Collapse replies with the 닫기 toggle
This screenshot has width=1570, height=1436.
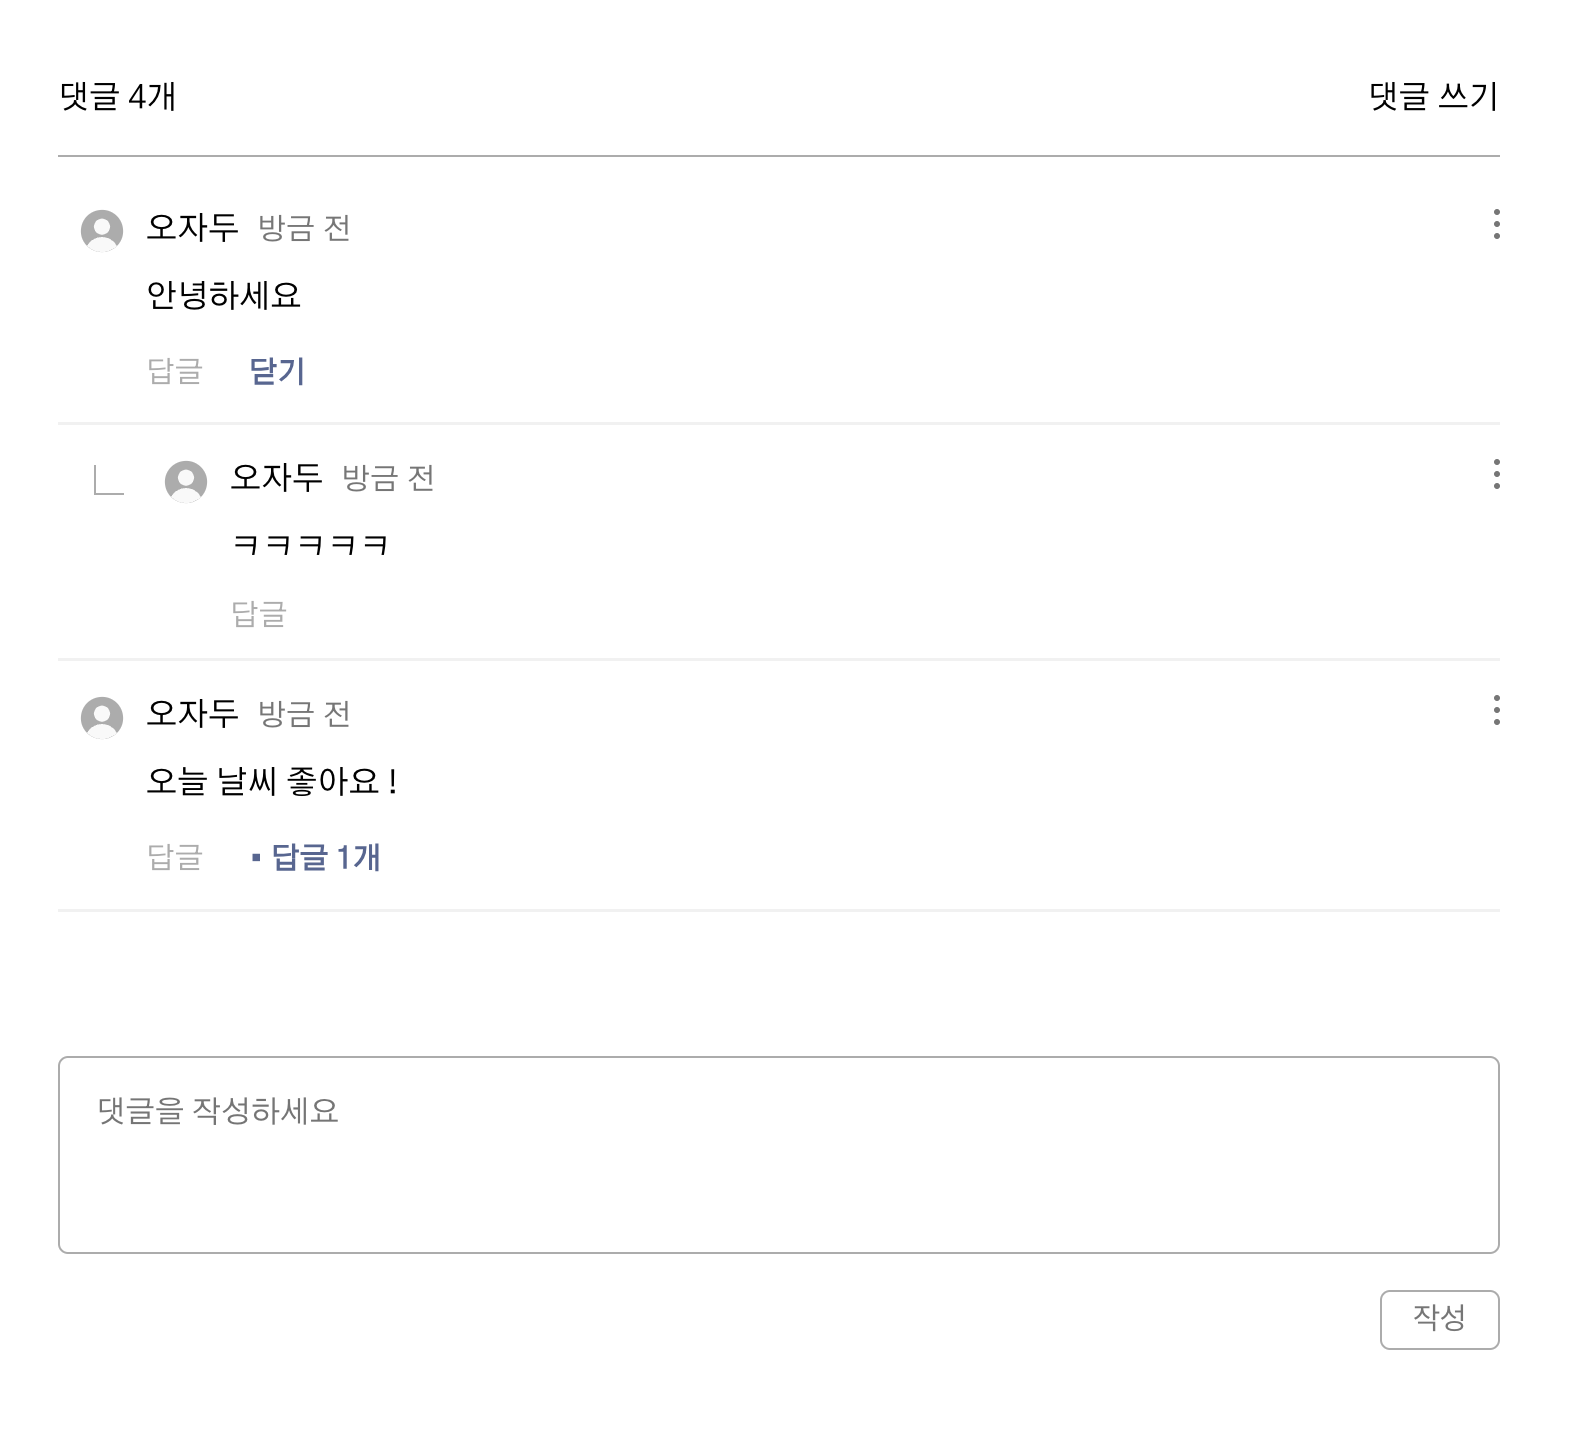(277, 371)
